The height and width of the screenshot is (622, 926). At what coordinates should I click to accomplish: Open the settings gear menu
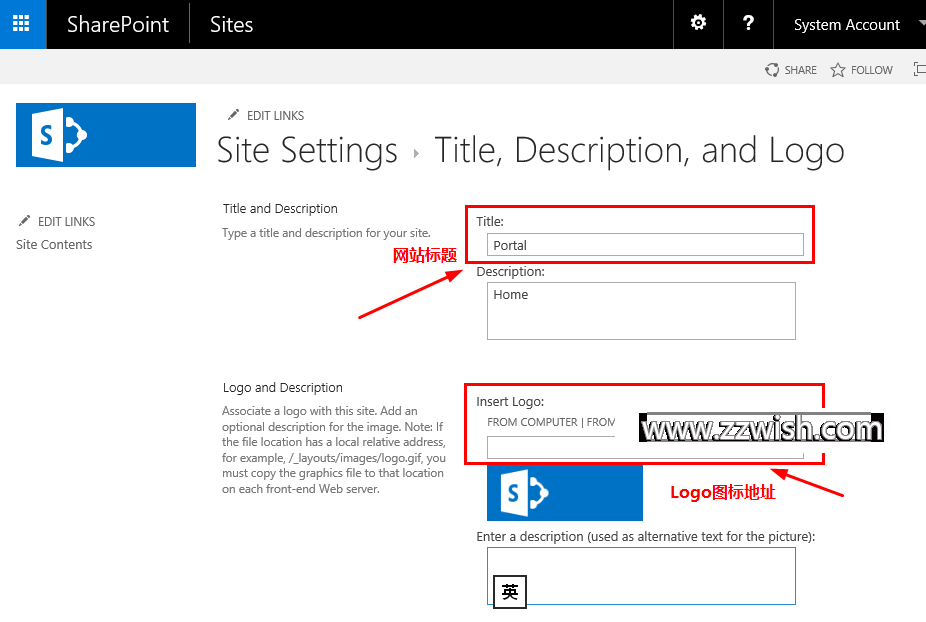point(699,23)
